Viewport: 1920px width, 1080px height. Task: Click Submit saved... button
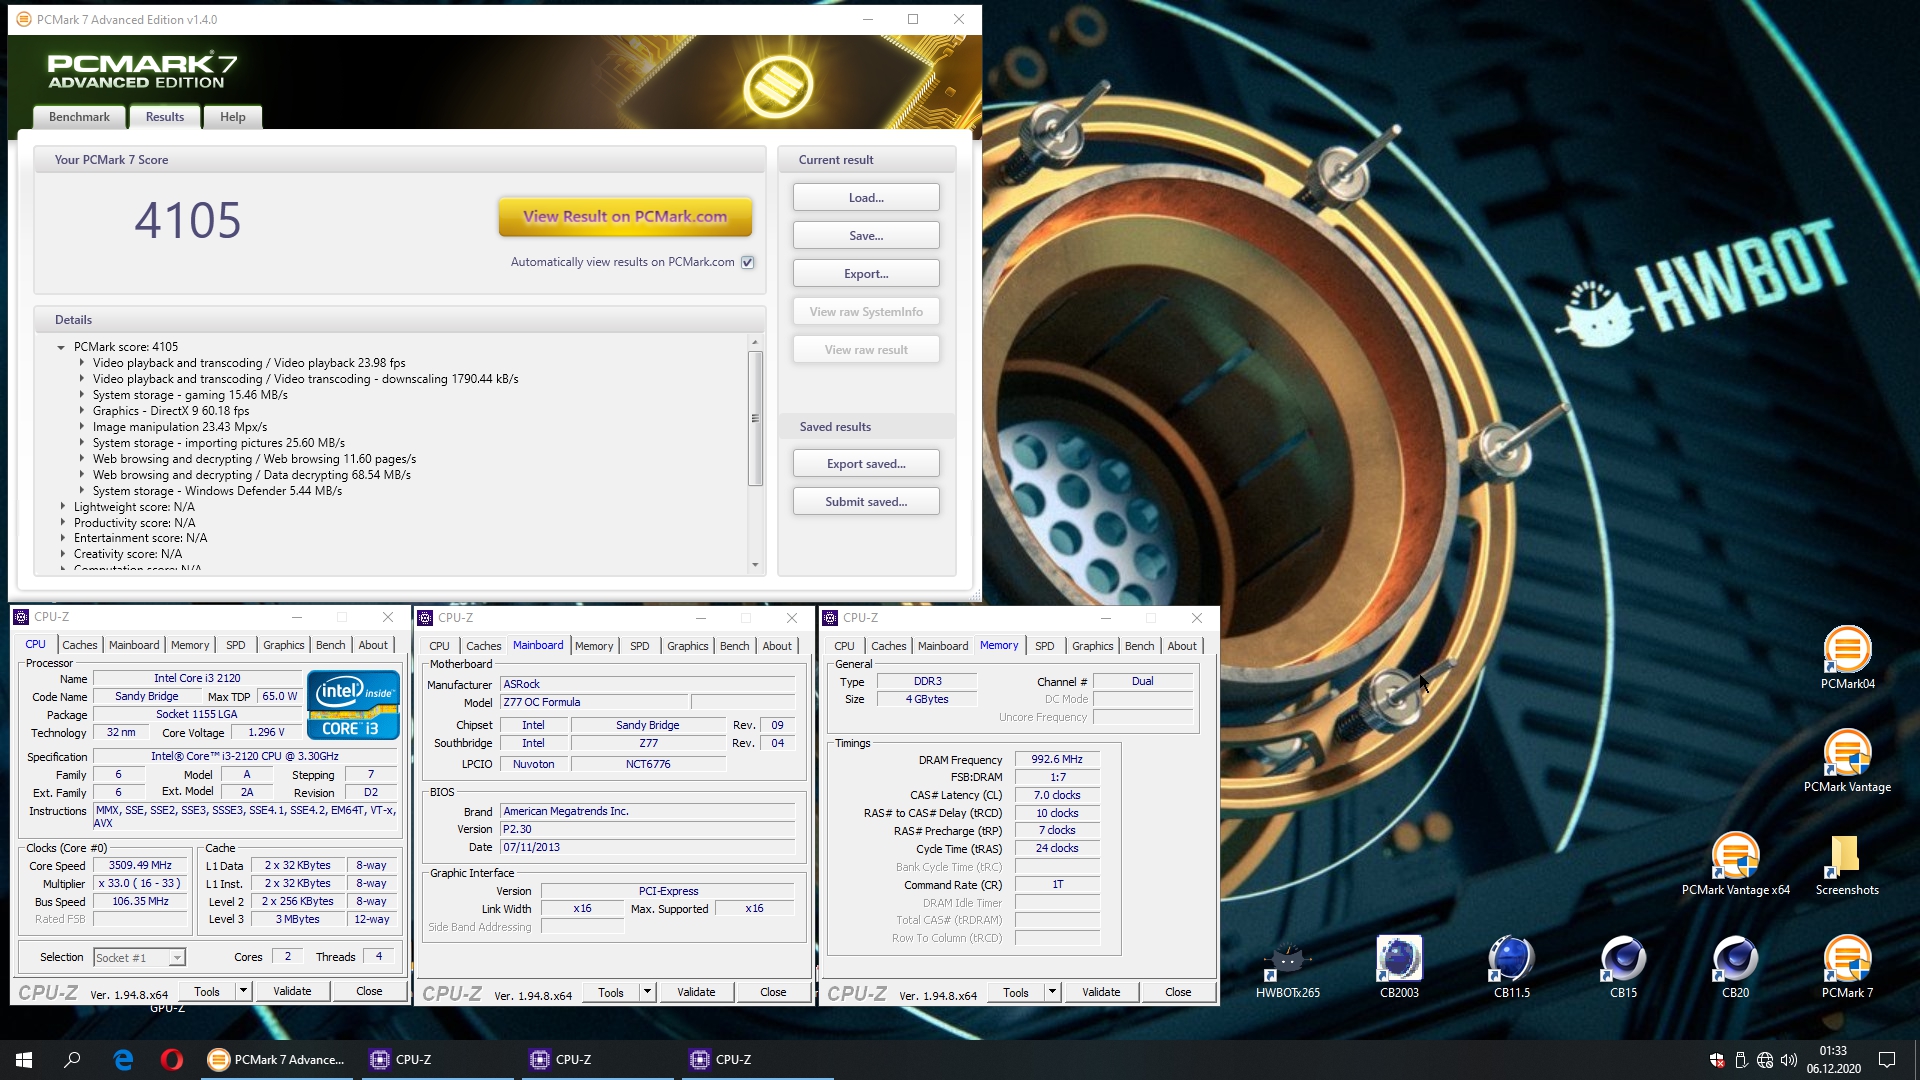866,502
